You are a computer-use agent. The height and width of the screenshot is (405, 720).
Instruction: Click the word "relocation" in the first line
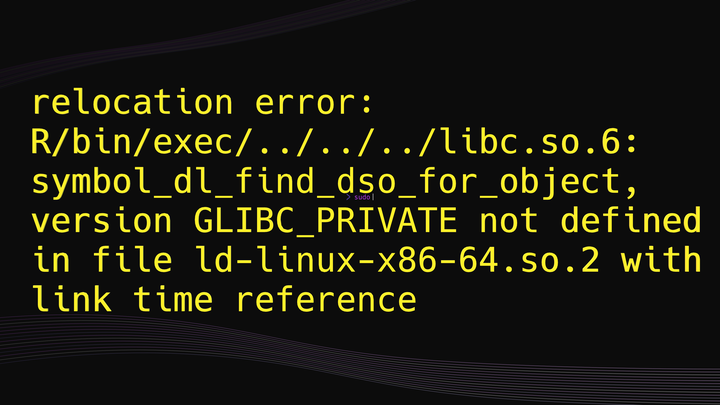(133, 103)
